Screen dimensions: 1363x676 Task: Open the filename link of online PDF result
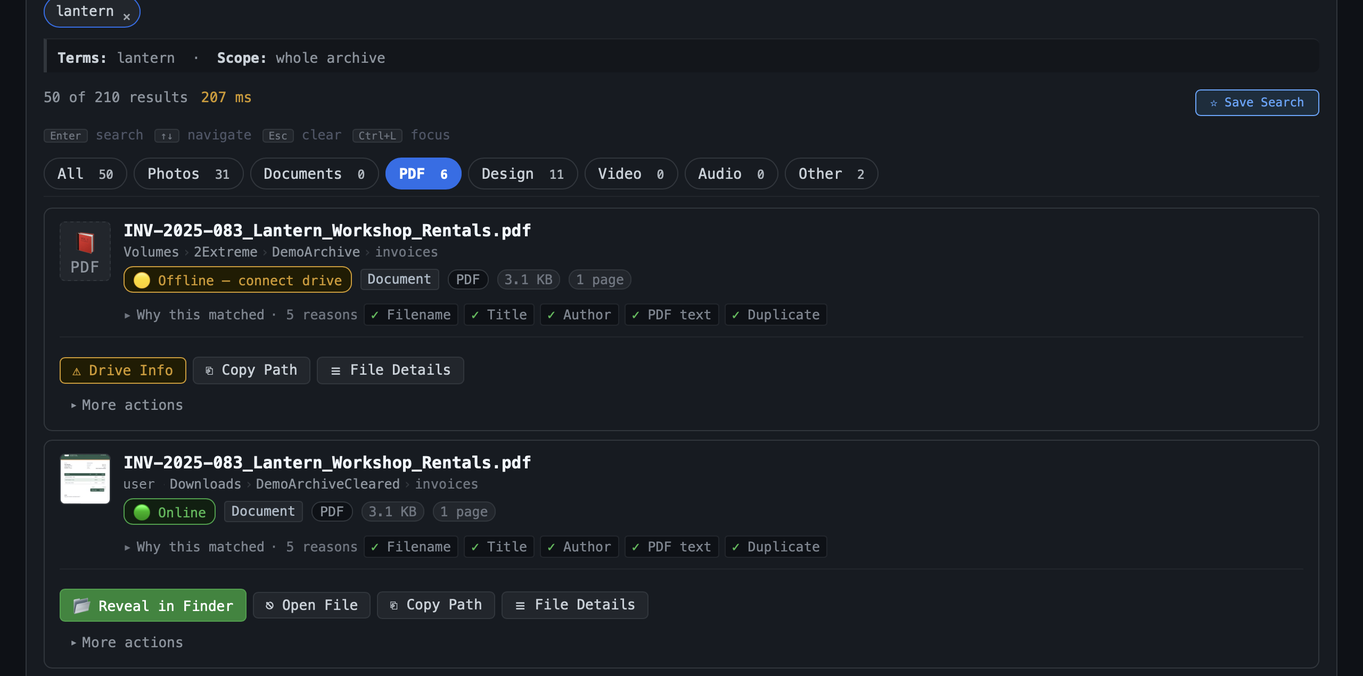[327, 462]
